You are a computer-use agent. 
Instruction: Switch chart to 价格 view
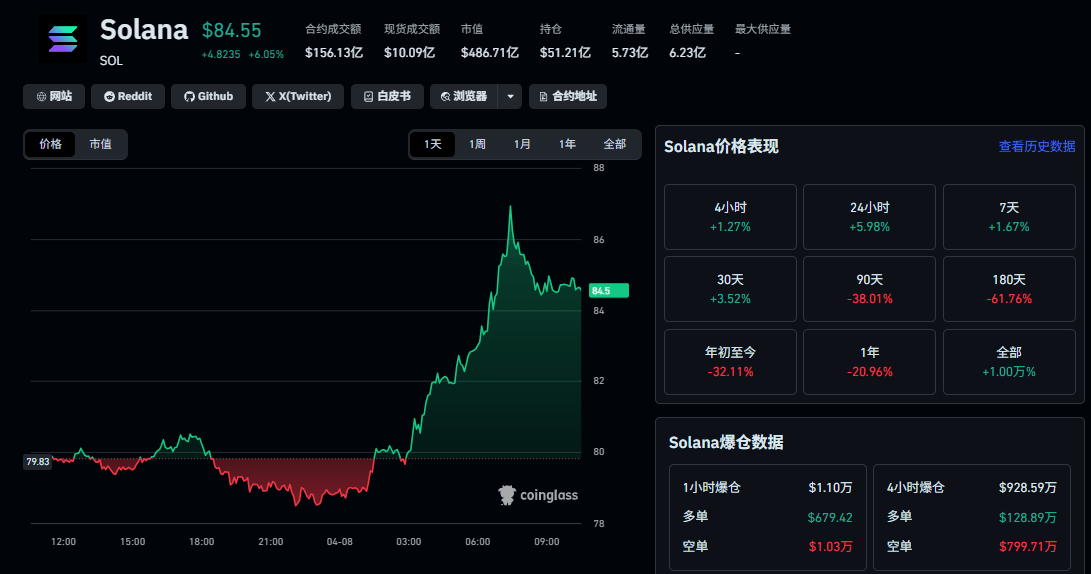point(51,144)
